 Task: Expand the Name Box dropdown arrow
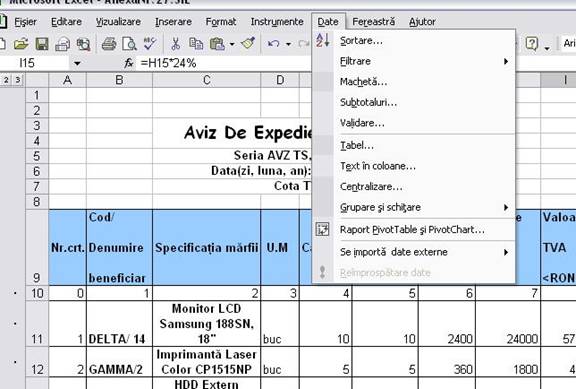77,63
